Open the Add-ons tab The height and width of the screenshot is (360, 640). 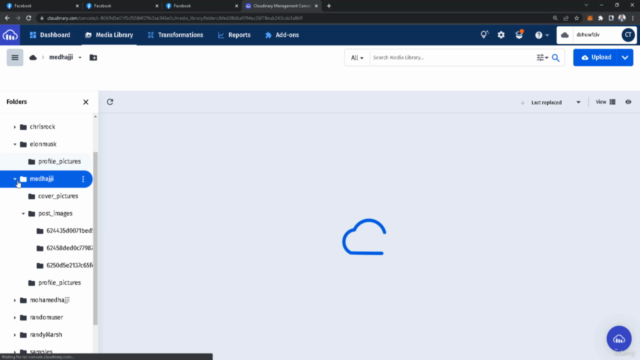[282, 35]
